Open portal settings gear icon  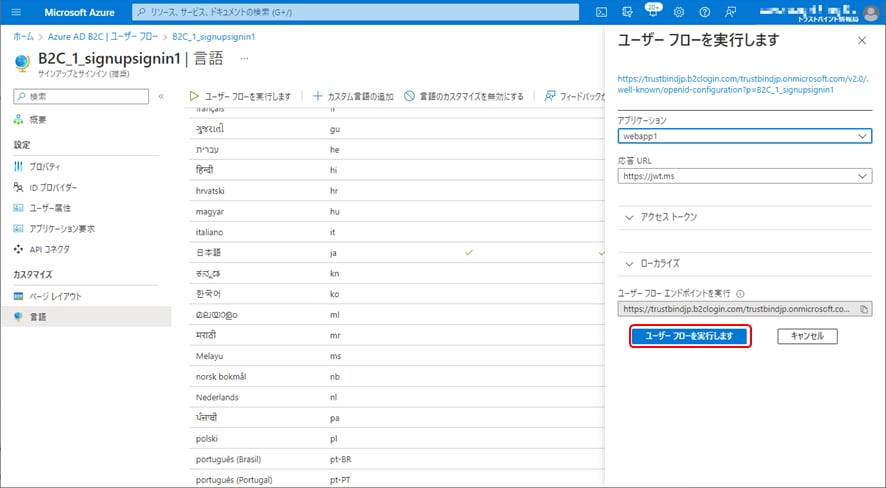coord(679,12)
